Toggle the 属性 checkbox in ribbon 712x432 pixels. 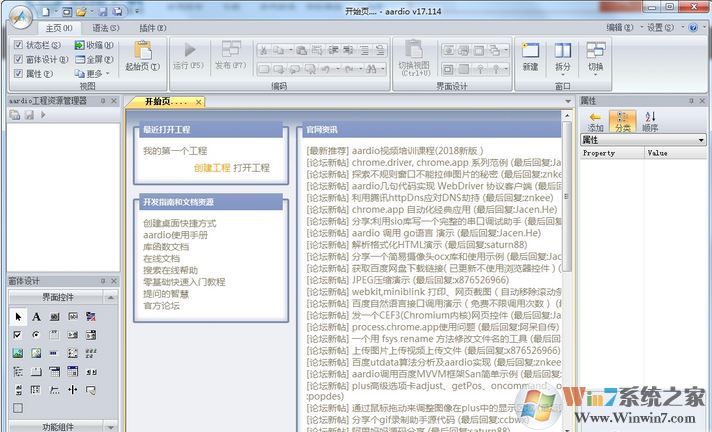pyautogui.click(x=18, y=73)
